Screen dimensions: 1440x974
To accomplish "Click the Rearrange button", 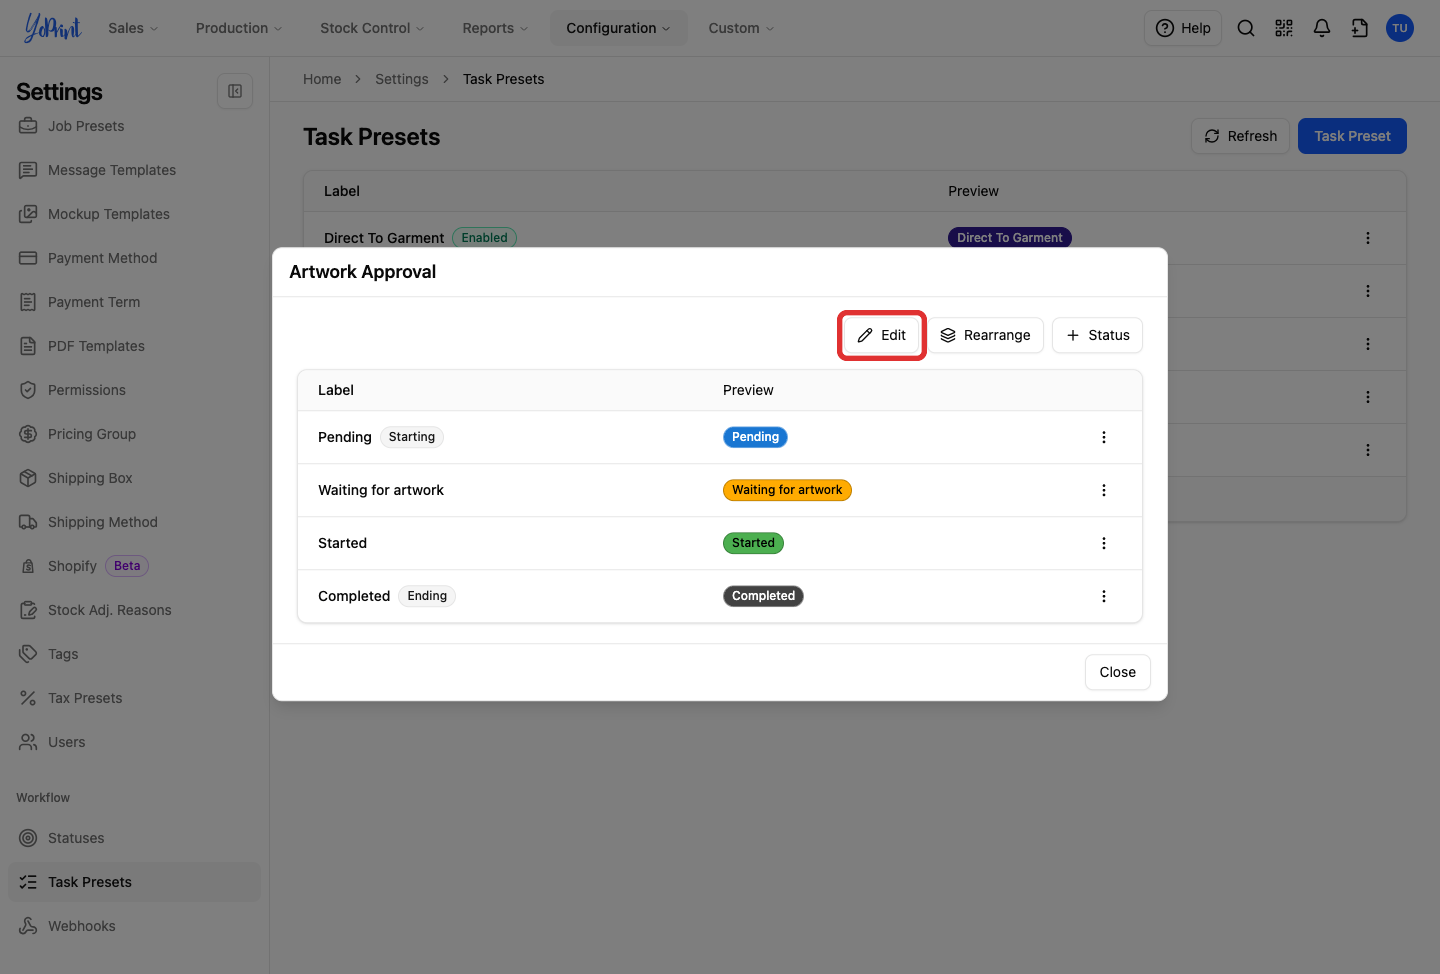I will pyautogui.click(x=985, y=335).
